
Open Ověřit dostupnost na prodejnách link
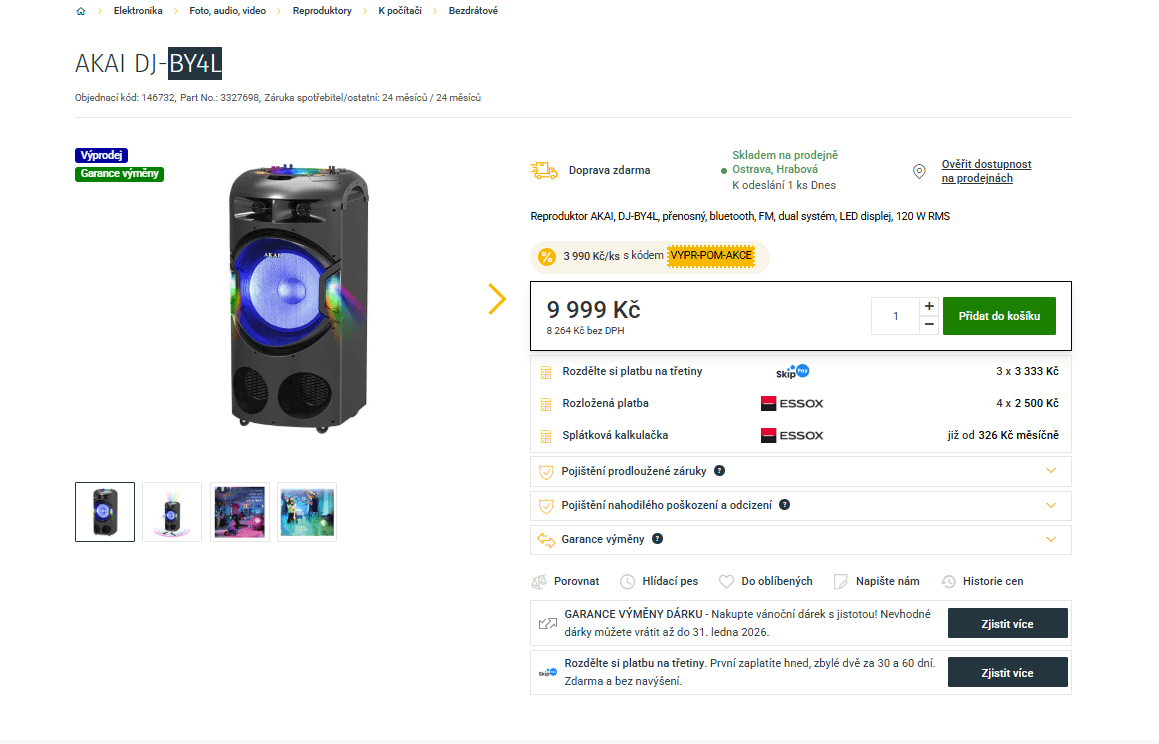[986, 171]
